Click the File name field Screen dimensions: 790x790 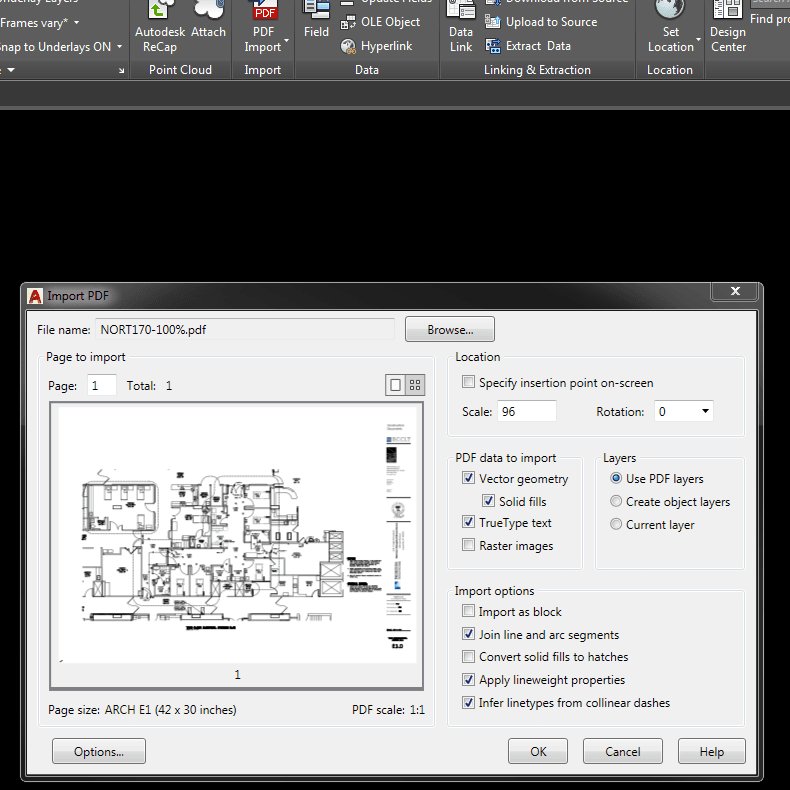coord(245,330)
